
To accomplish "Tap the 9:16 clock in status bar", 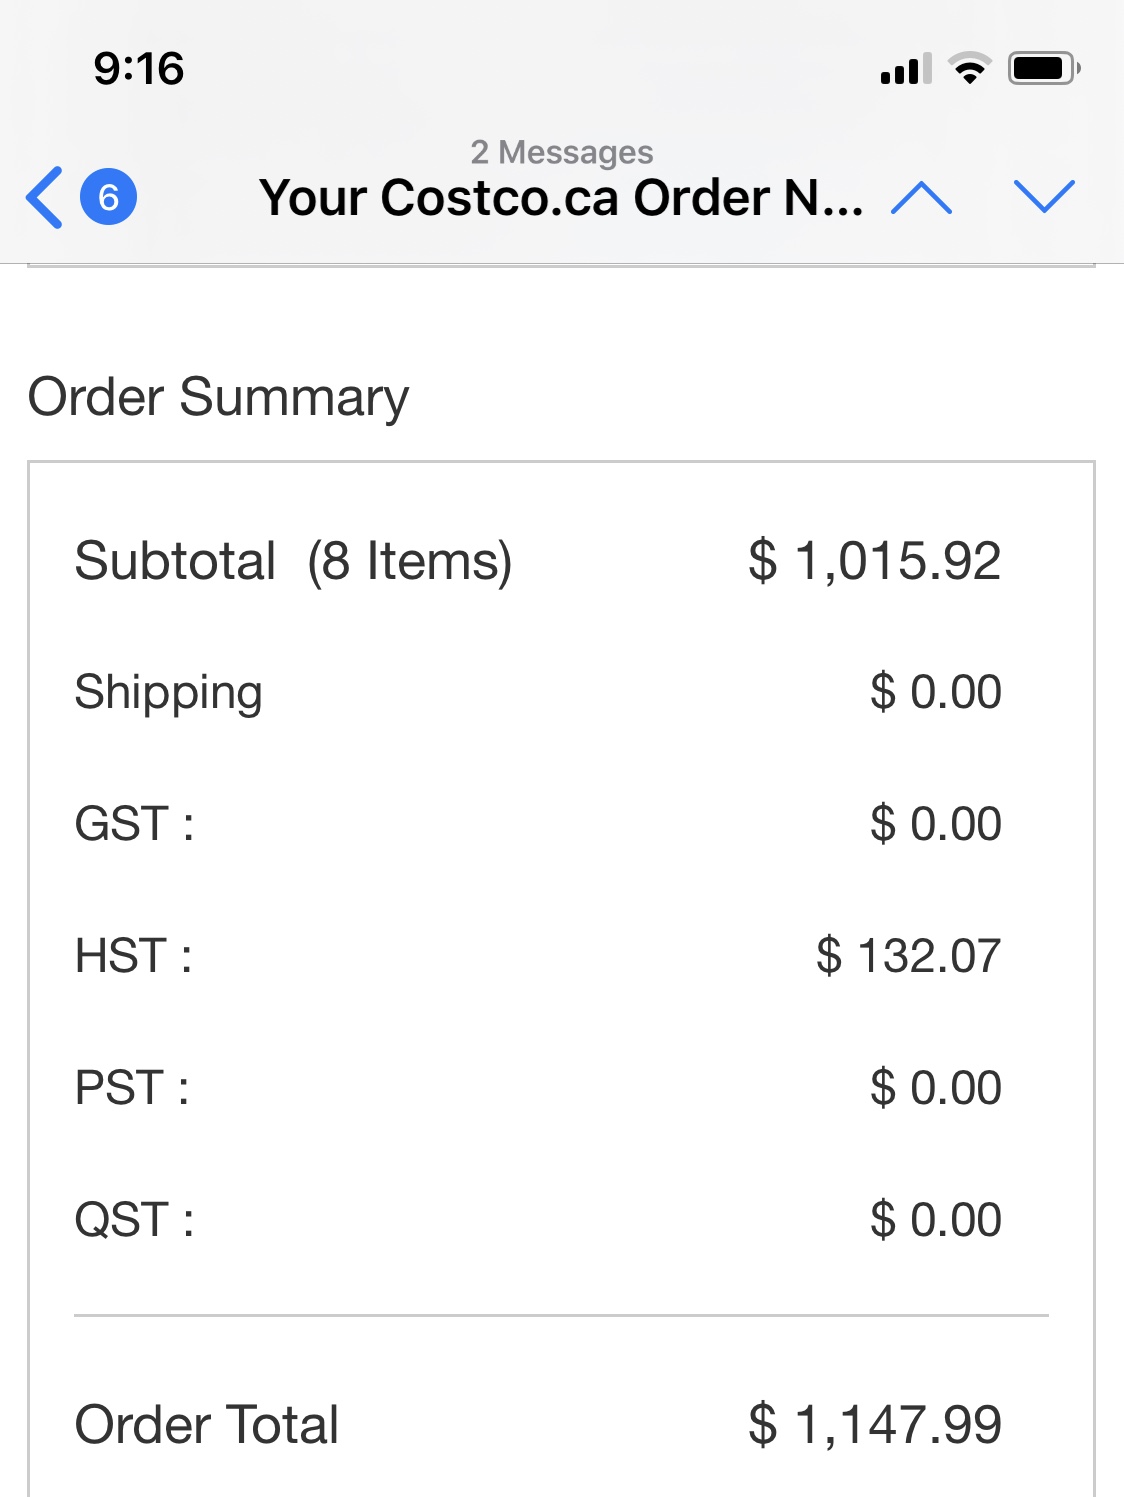I will 139,69.
